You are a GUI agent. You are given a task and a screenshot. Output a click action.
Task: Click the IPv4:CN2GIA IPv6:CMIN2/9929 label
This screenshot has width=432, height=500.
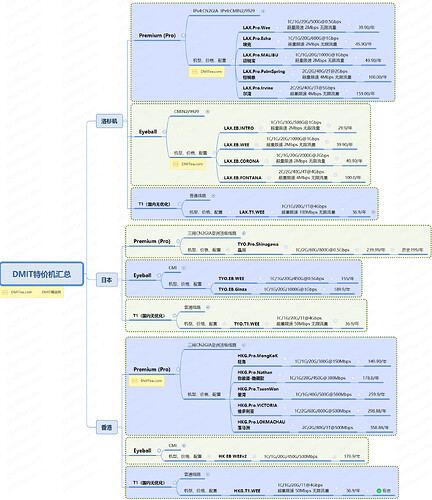click(x=224, y=11)
